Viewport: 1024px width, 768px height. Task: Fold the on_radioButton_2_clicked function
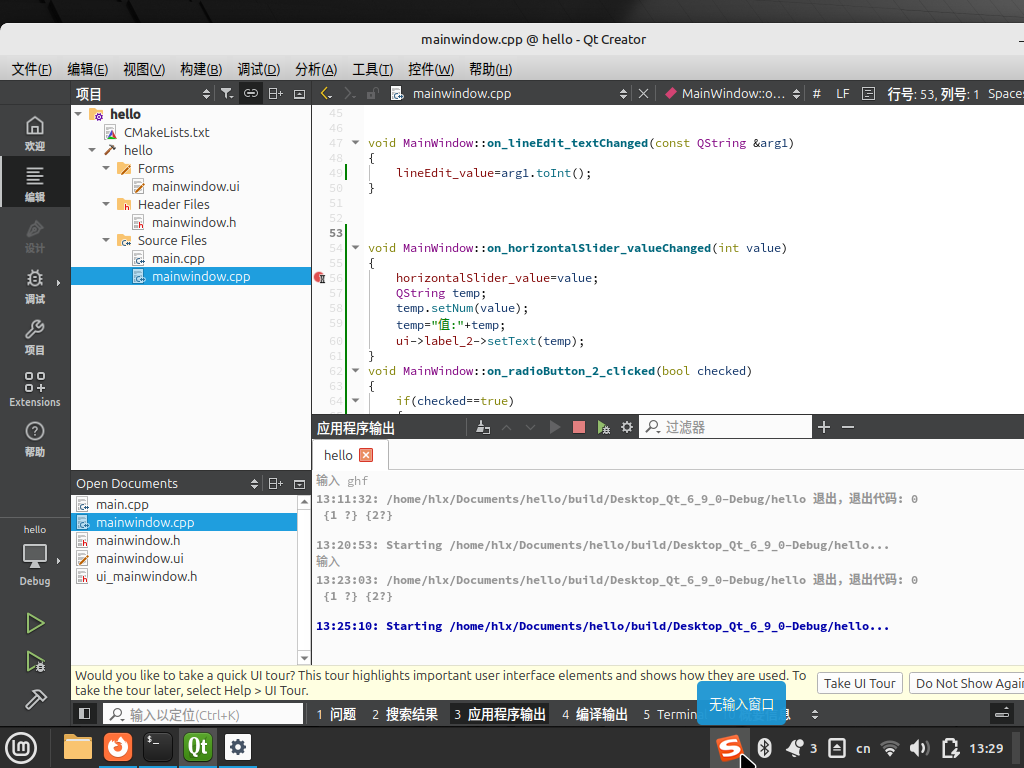coord(356,370)
